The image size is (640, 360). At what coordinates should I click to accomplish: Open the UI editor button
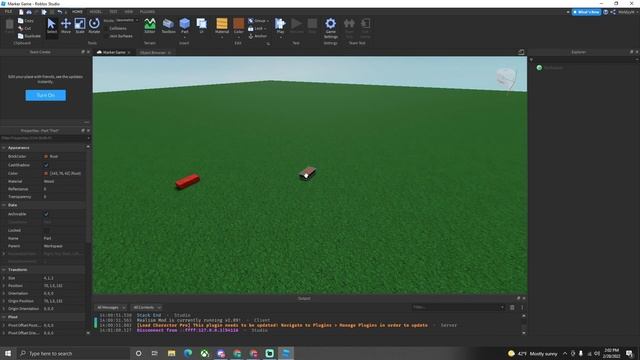(202, 26)
